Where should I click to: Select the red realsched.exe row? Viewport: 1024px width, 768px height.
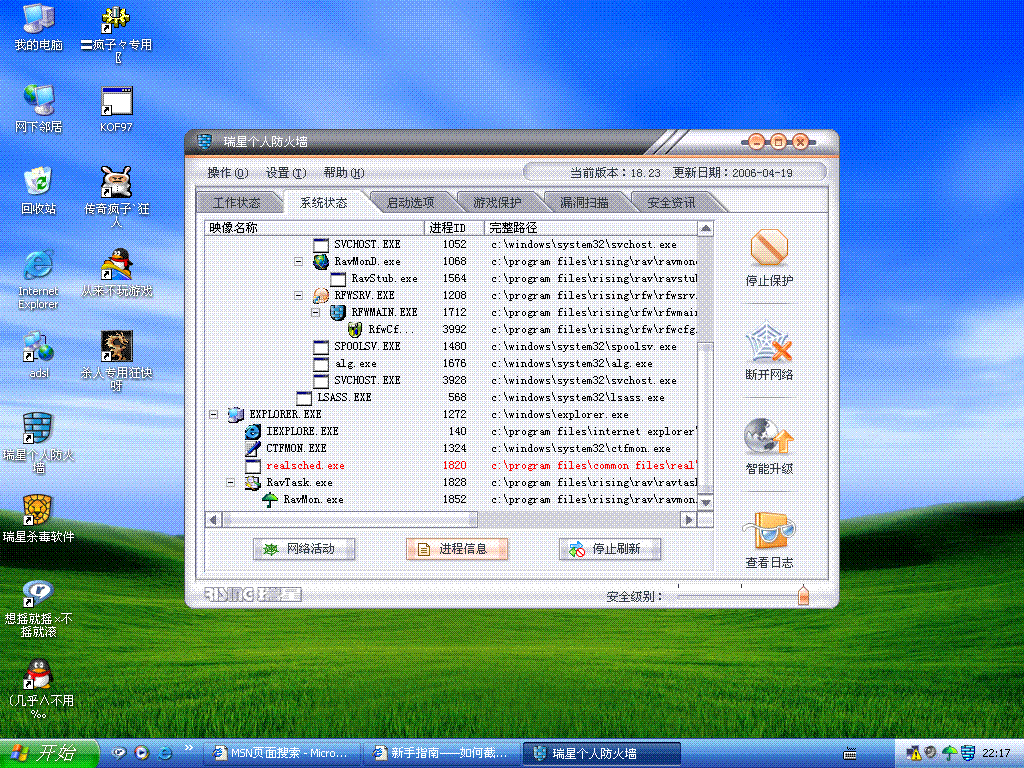[x=451, y=465]
